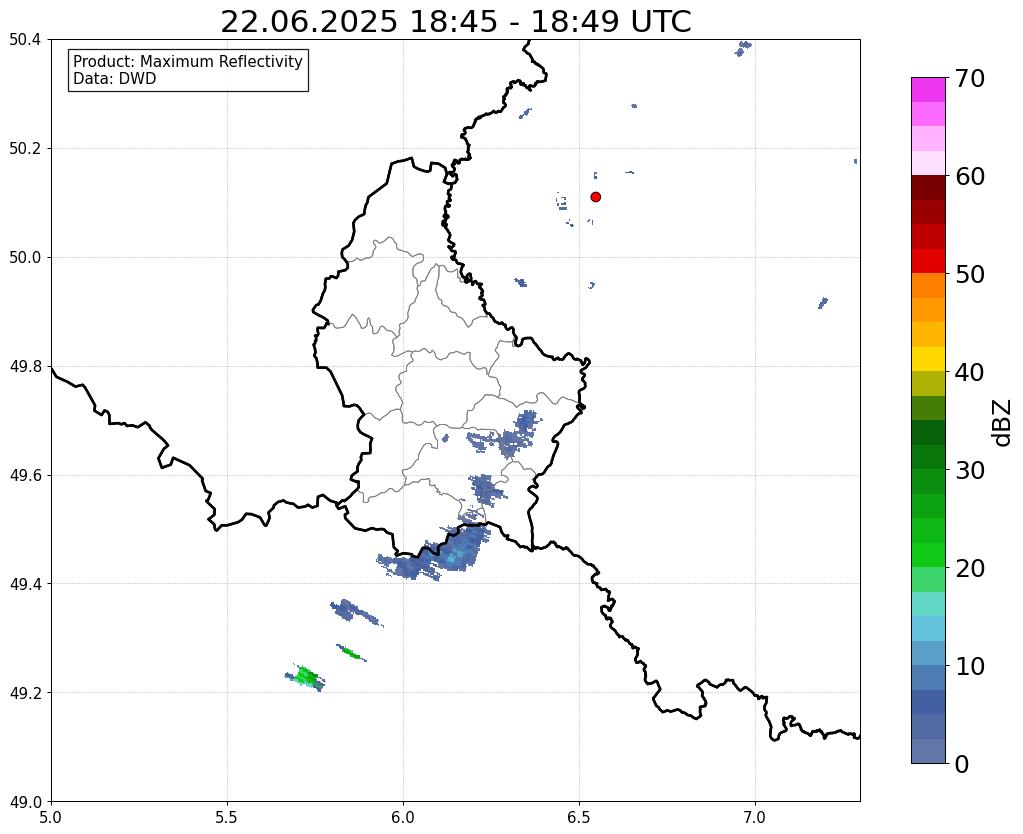Click the red station marker dot
This screenshot has height=834, width=1023.
[x=595, y=197]
